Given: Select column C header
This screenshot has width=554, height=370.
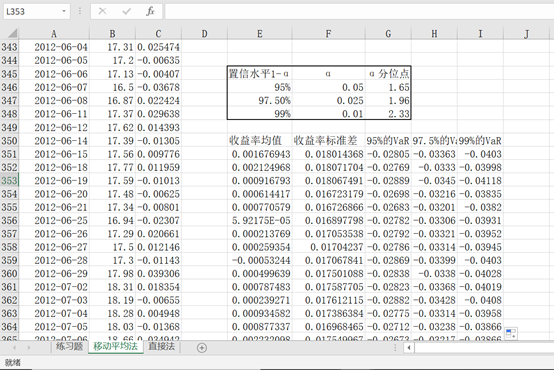Looking at the screenshot, I should click(x=158, y=34).
